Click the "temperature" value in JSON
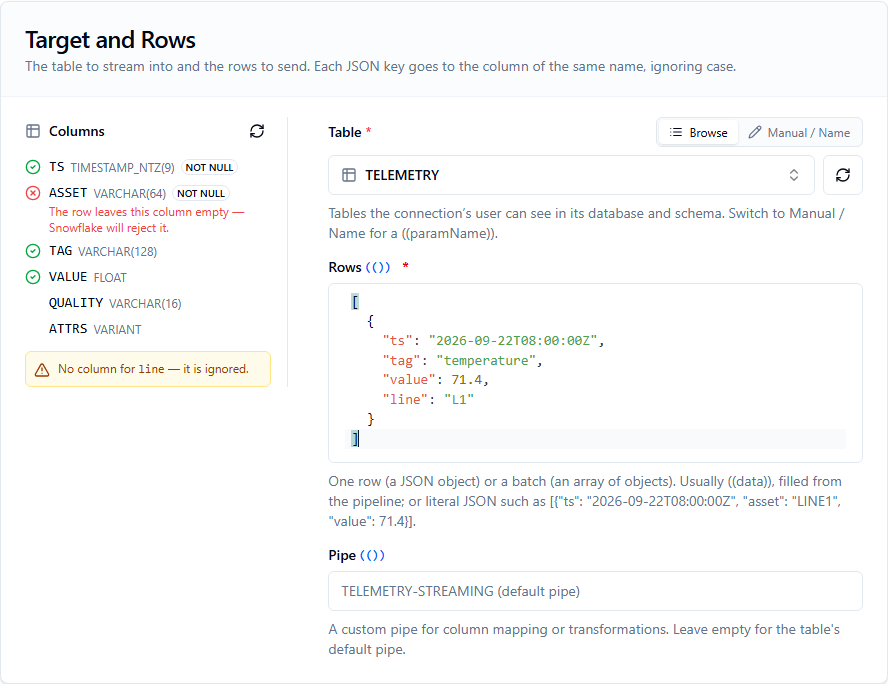The height and width of the screenshot is (684, 888). point(486,361)
